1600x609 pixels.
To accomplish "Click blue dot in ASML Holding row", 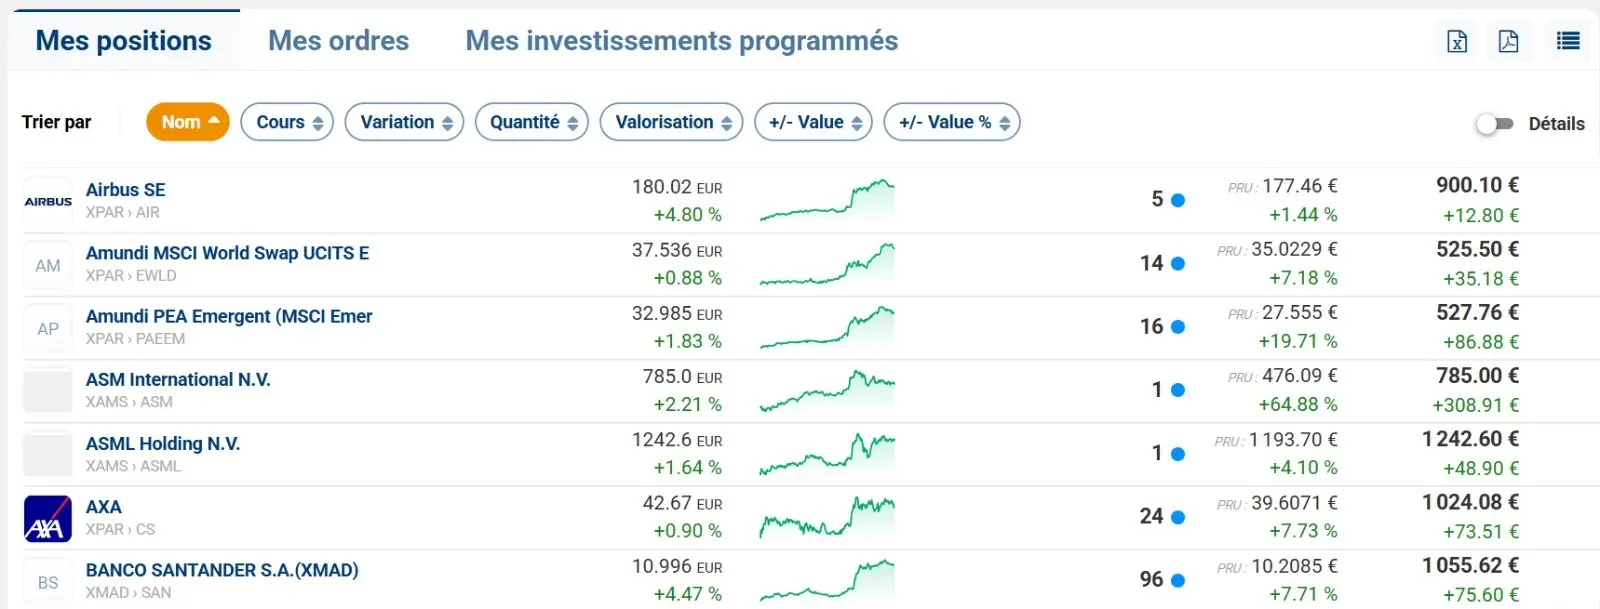I will [x=1178, y=453].
